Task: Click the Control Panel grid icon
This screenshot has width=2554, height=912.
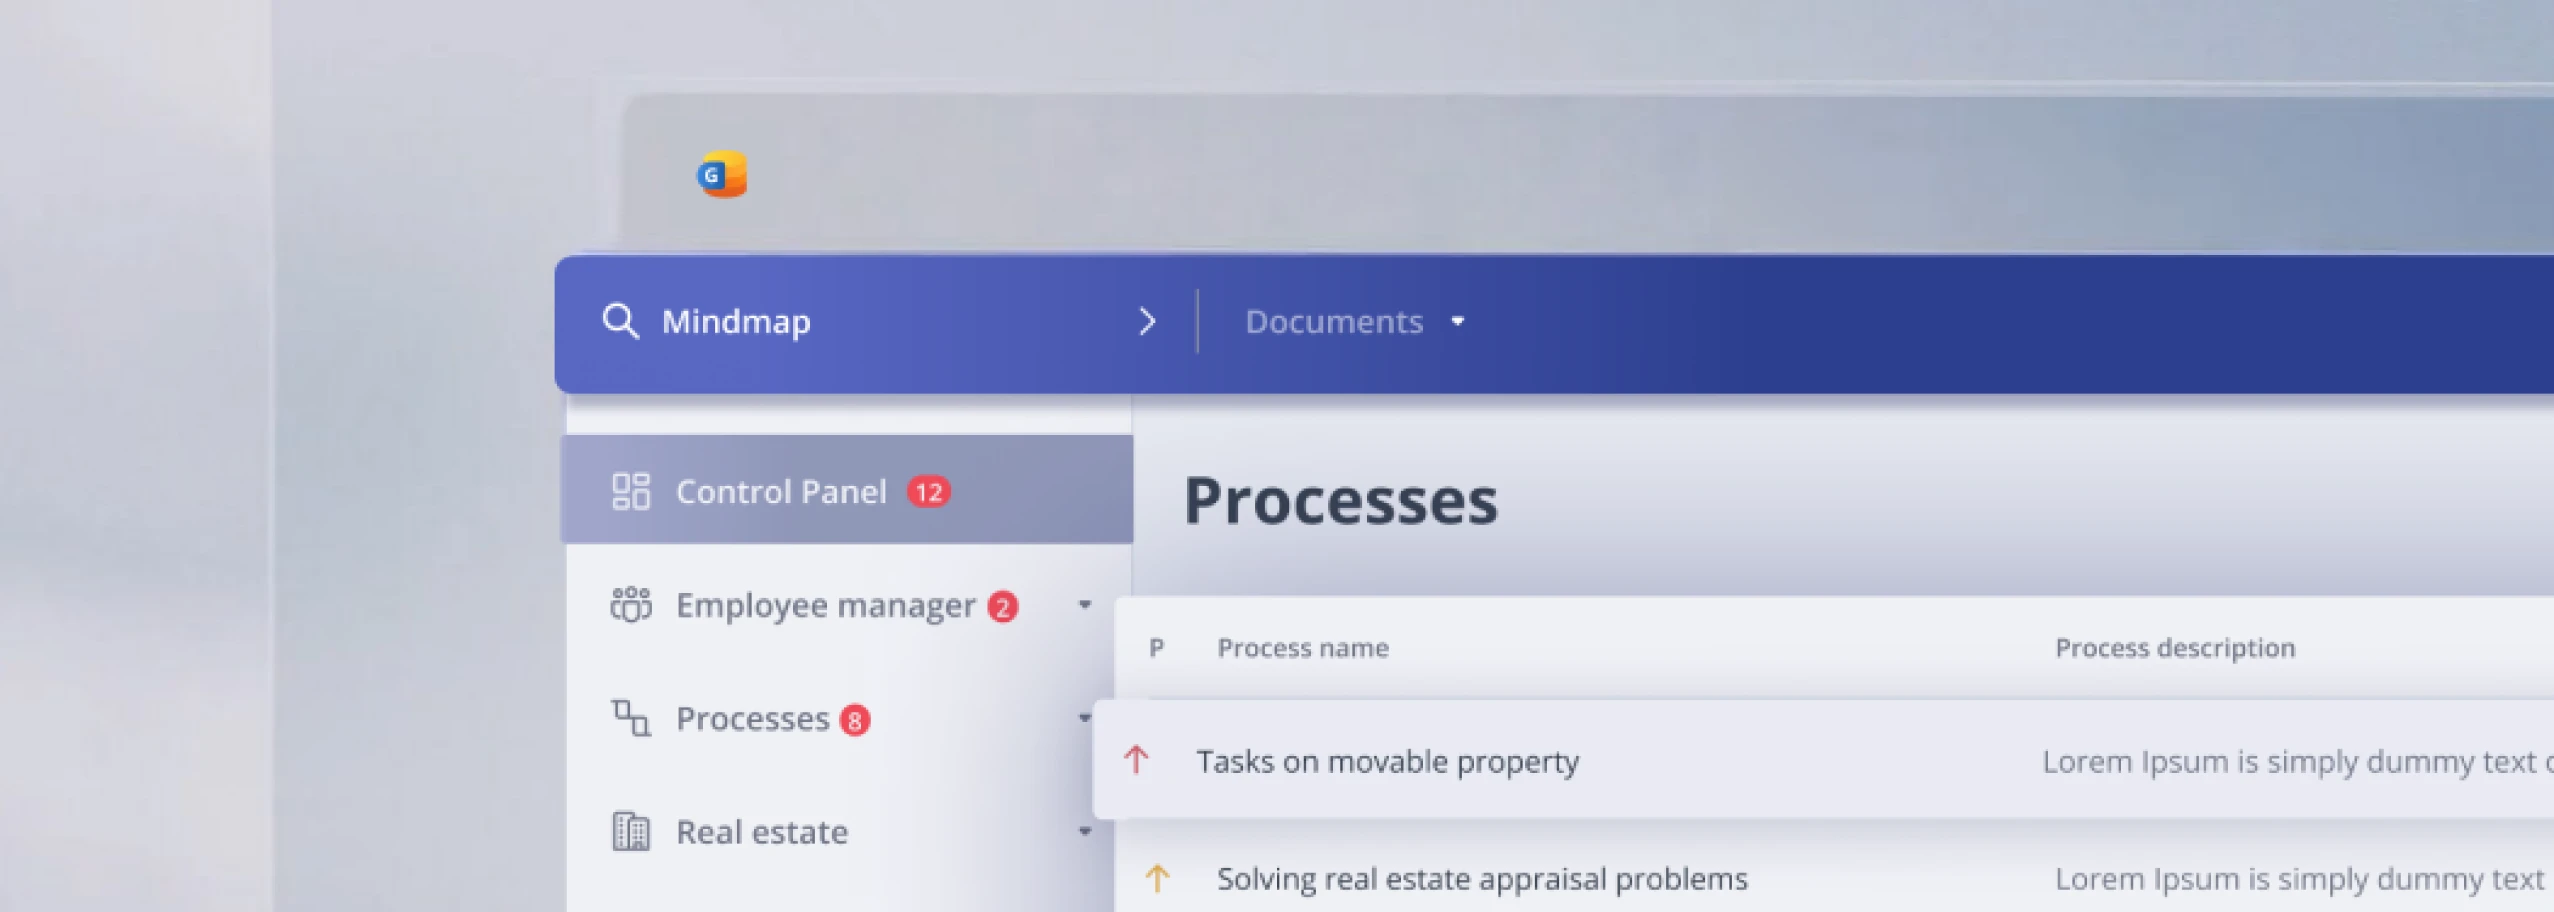Action: 631,492
